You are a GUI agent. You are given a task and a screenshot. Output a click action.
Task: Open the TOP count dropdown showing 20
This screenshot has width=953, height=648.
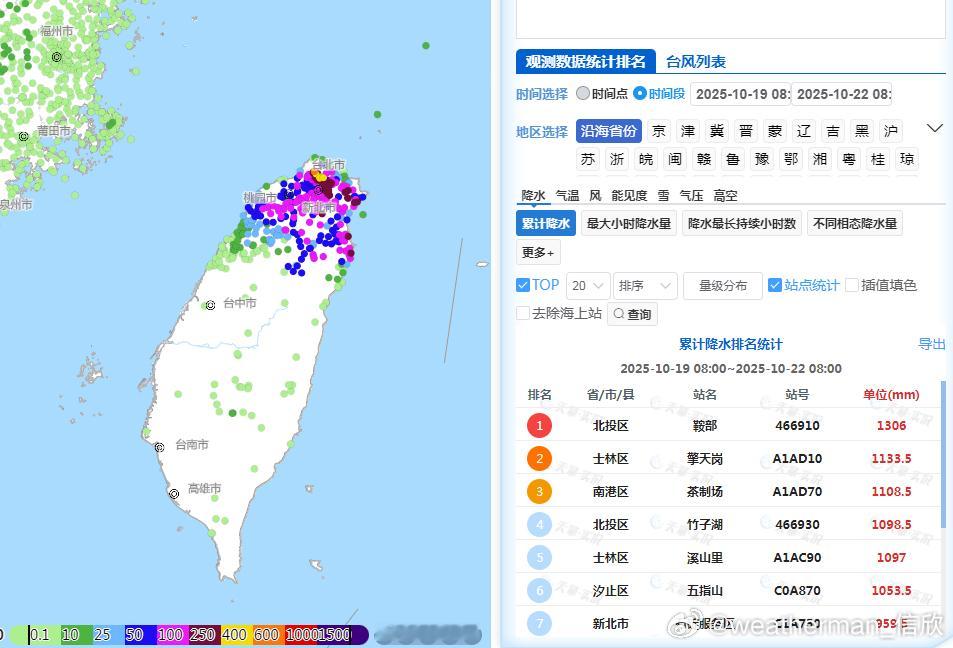click(588, 286)
